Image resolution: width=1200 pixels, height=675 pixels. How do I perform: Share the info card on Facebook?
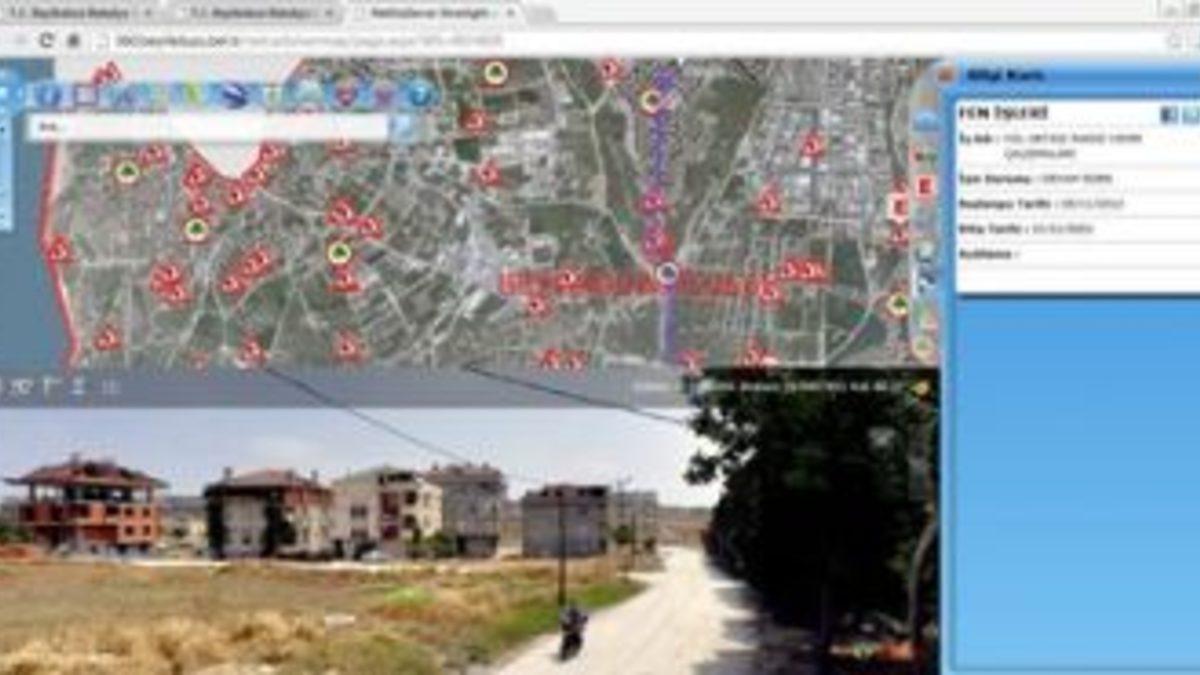[1168, 115]
